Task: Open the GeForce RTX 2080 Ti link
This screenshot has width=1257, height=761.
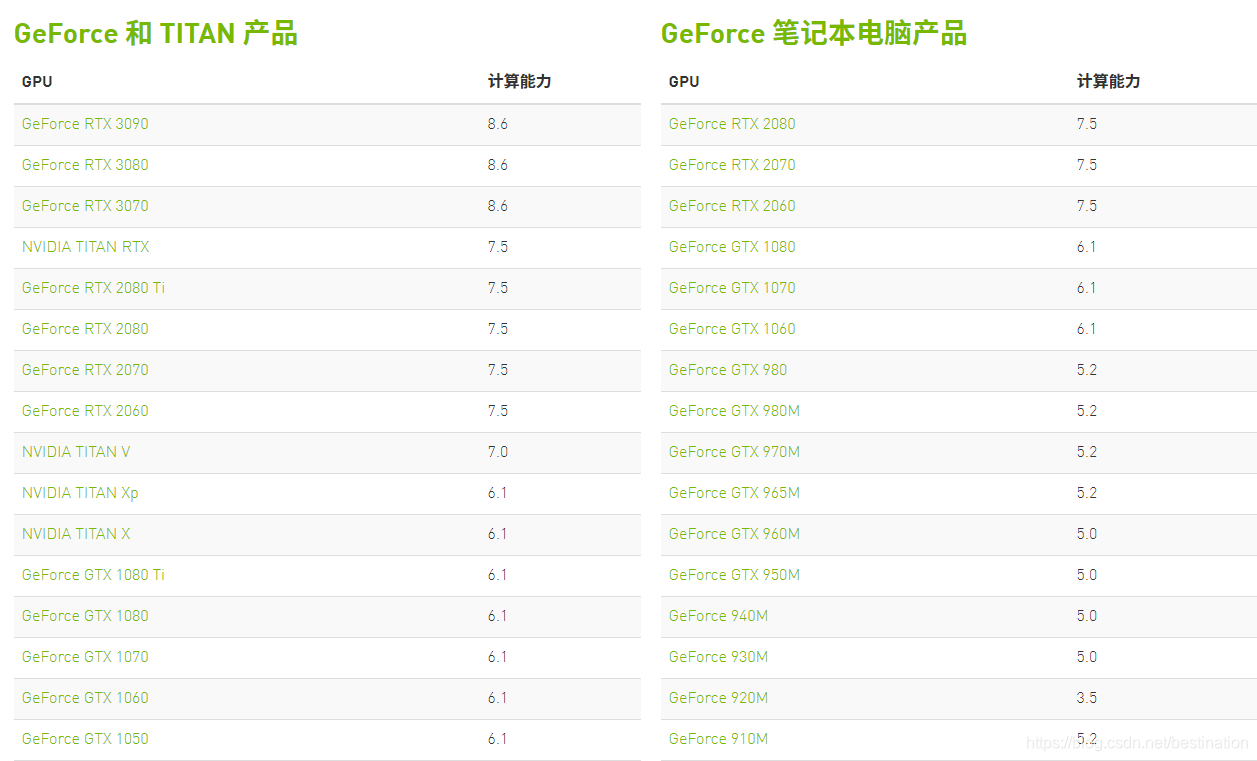Action: (93, 288)
